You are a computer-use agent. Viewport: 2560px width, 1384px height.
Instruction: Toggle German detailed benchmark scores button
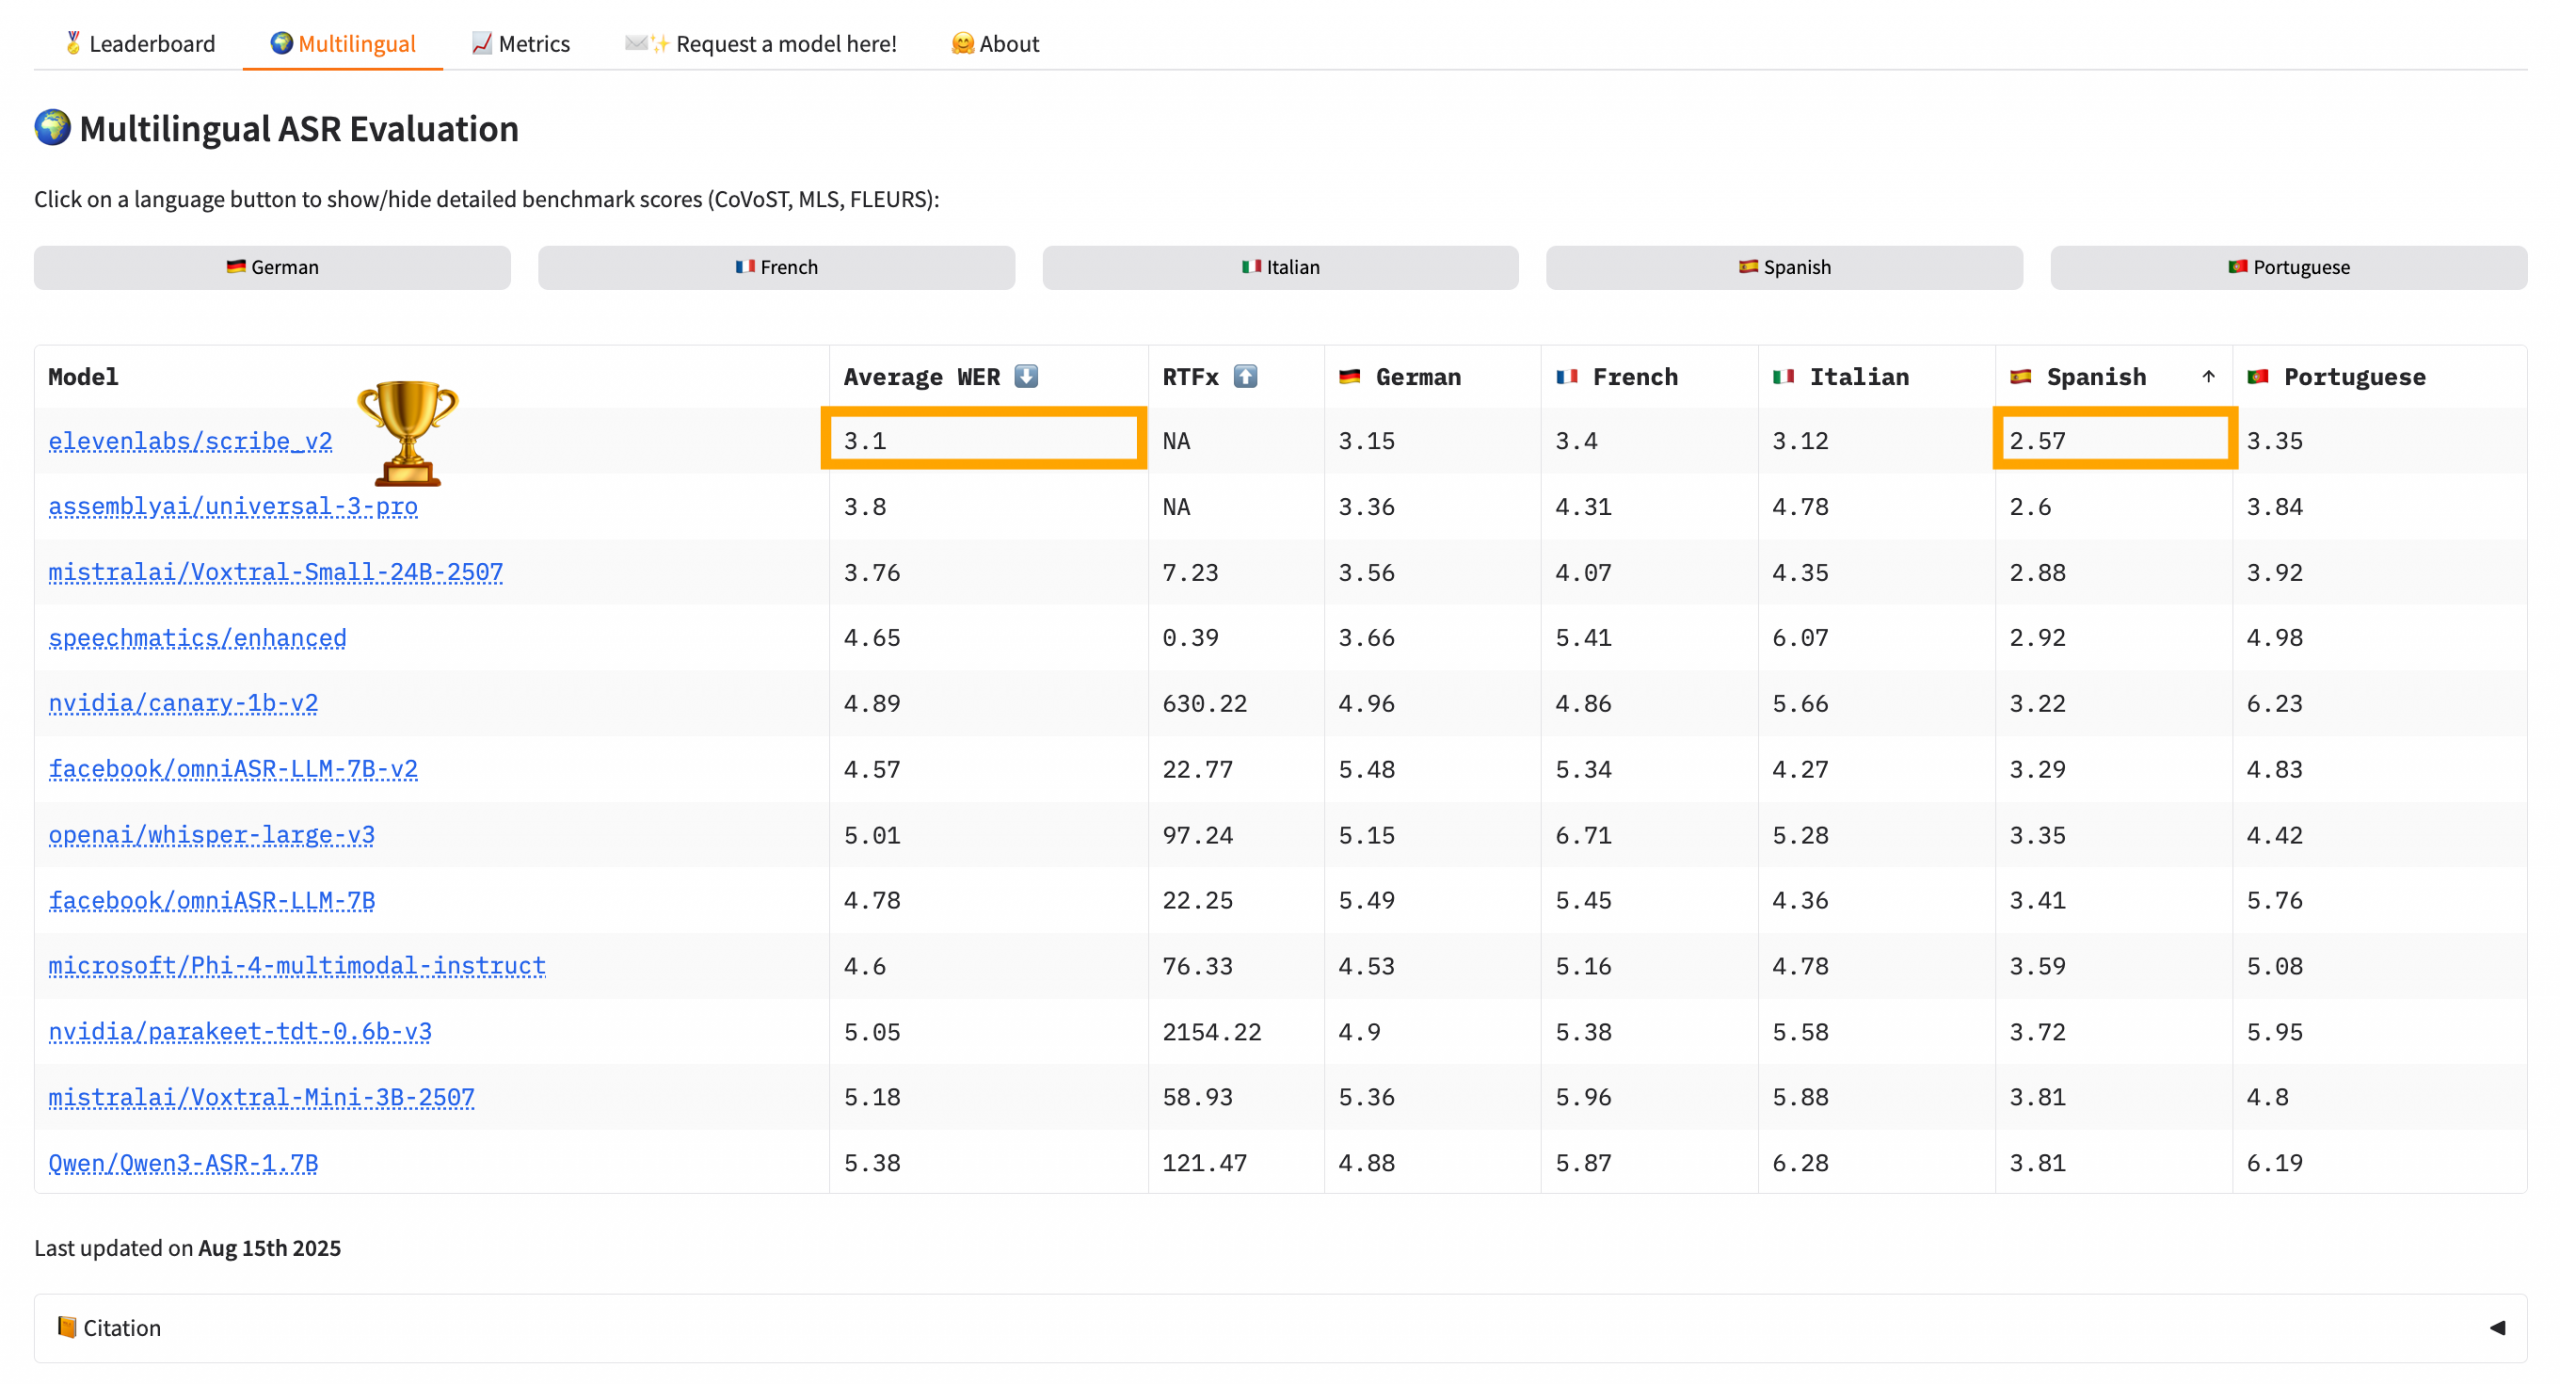coord(272,267)
